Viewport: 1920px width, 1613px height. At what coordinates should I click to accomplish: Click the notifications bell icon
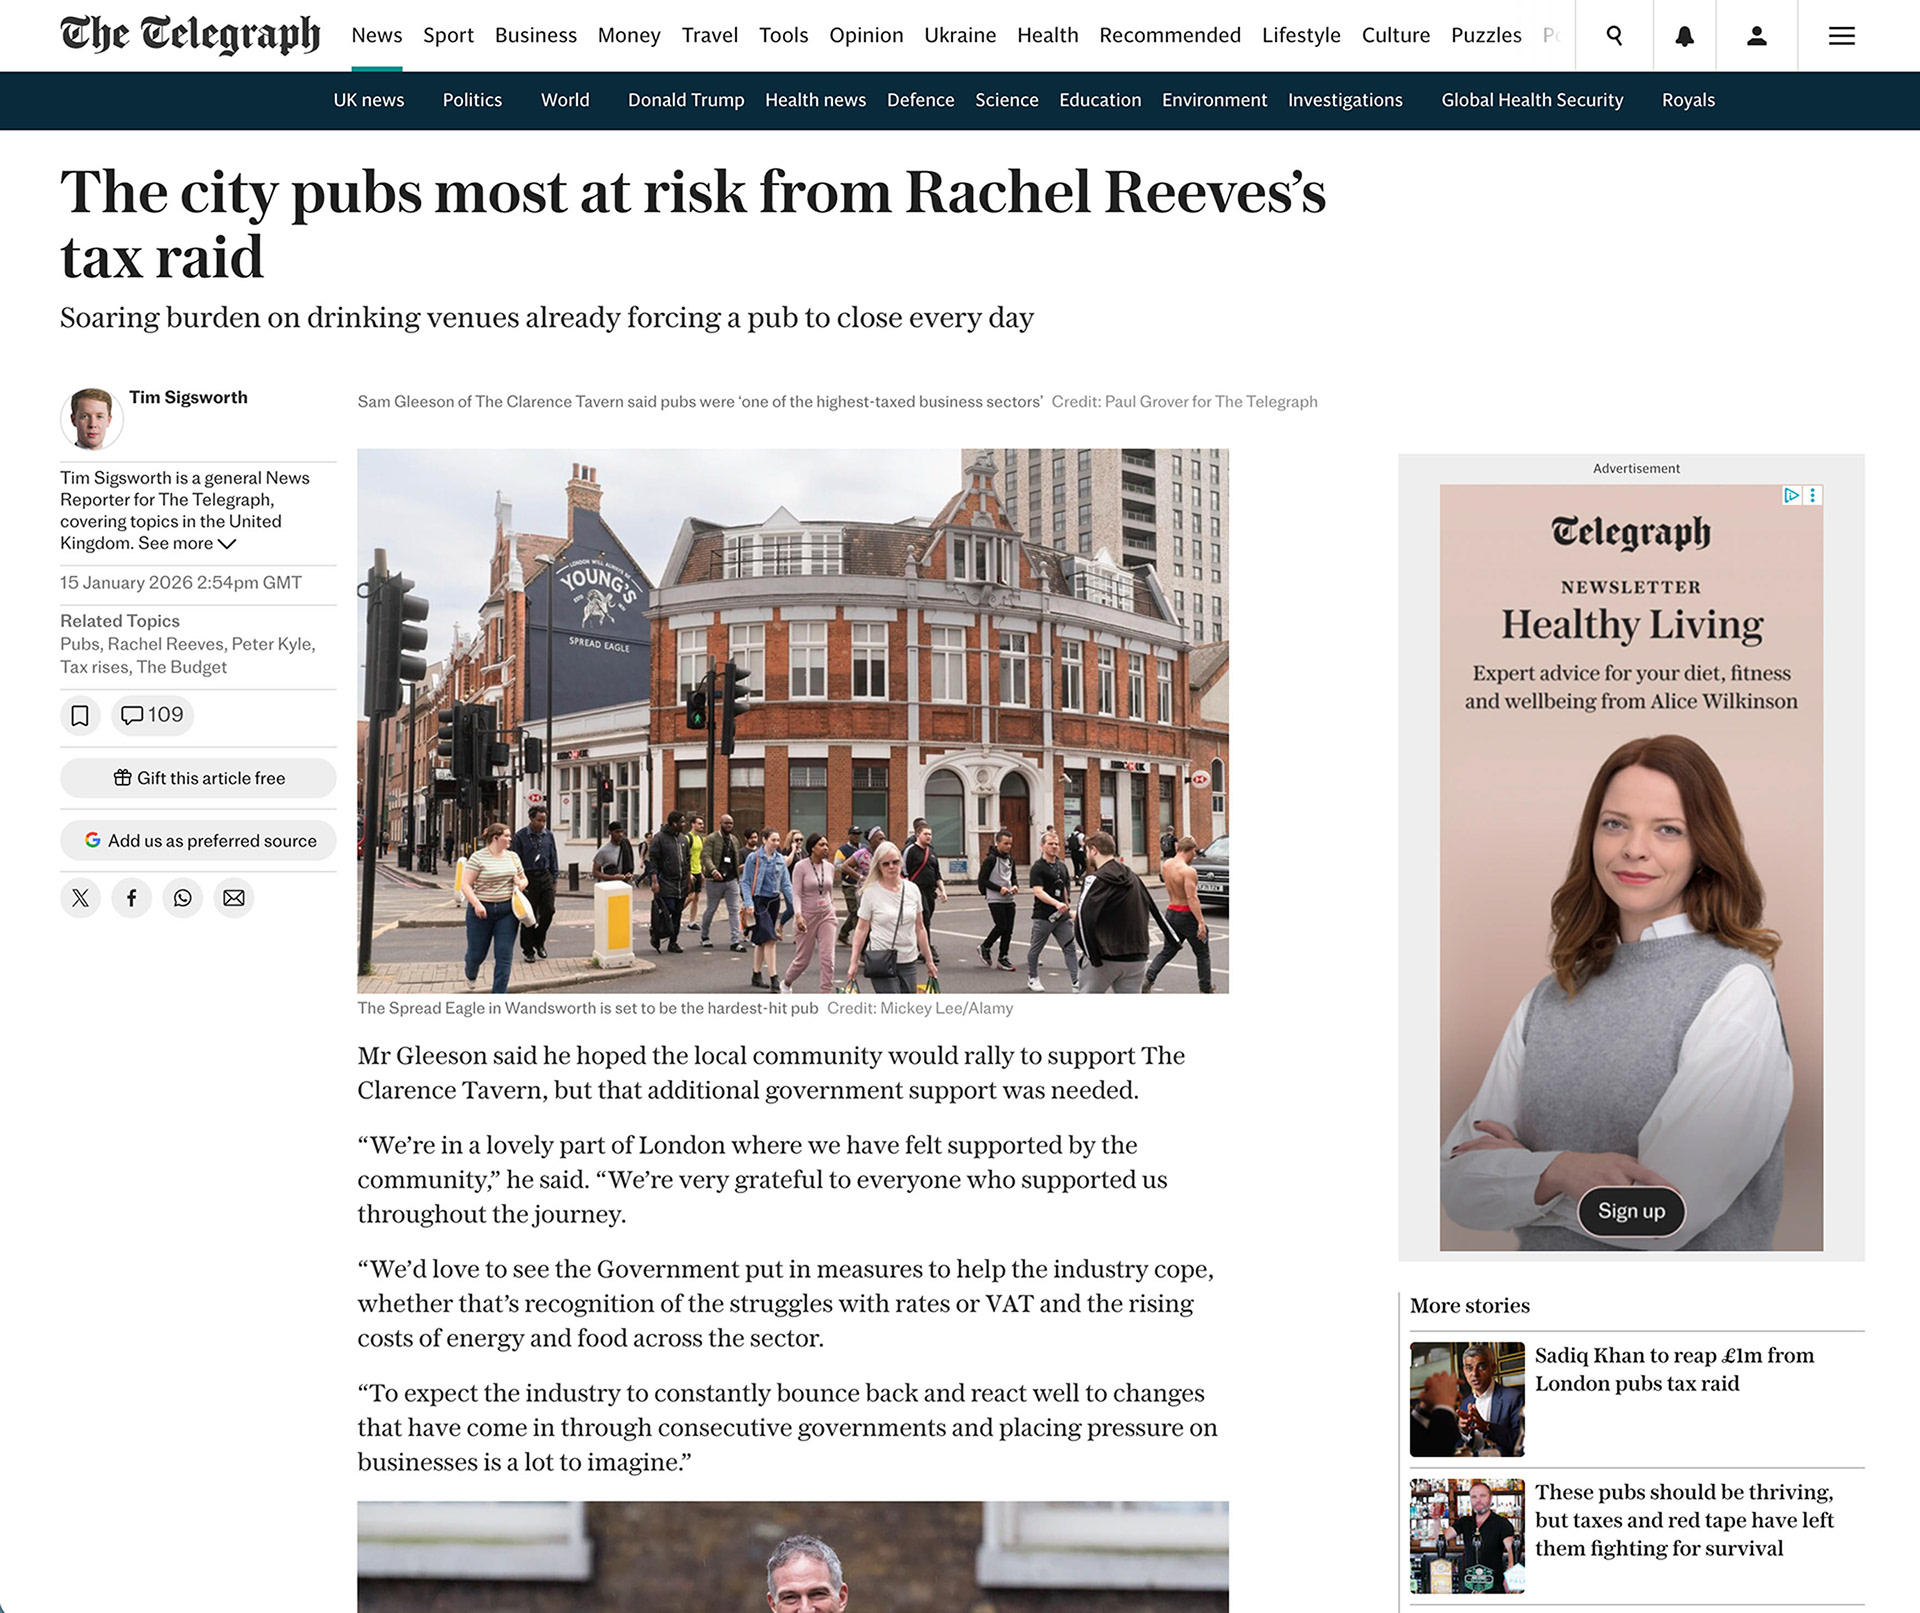click(x=1684, y=36)
